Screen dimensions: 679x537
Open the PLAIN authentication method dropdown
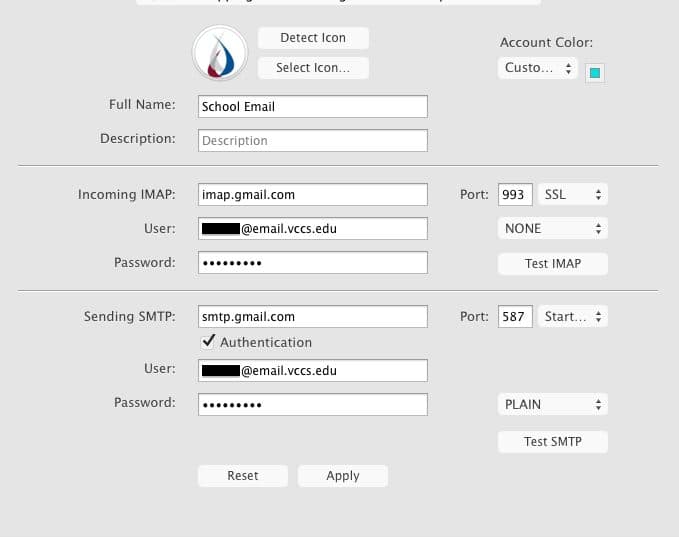553,405
